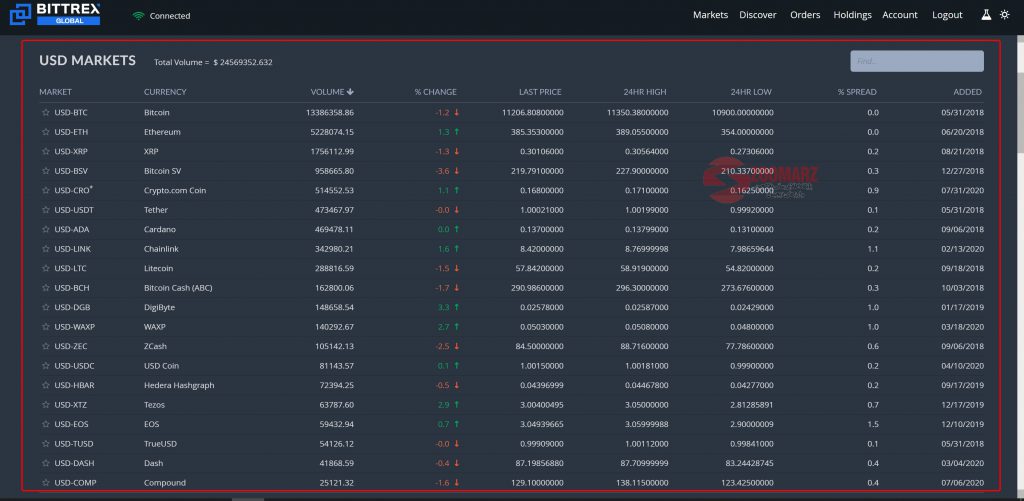Open the USD-LINK market link
This screenshot has width=1024, height=501.
pyautogui.click(x=72, y=249)
